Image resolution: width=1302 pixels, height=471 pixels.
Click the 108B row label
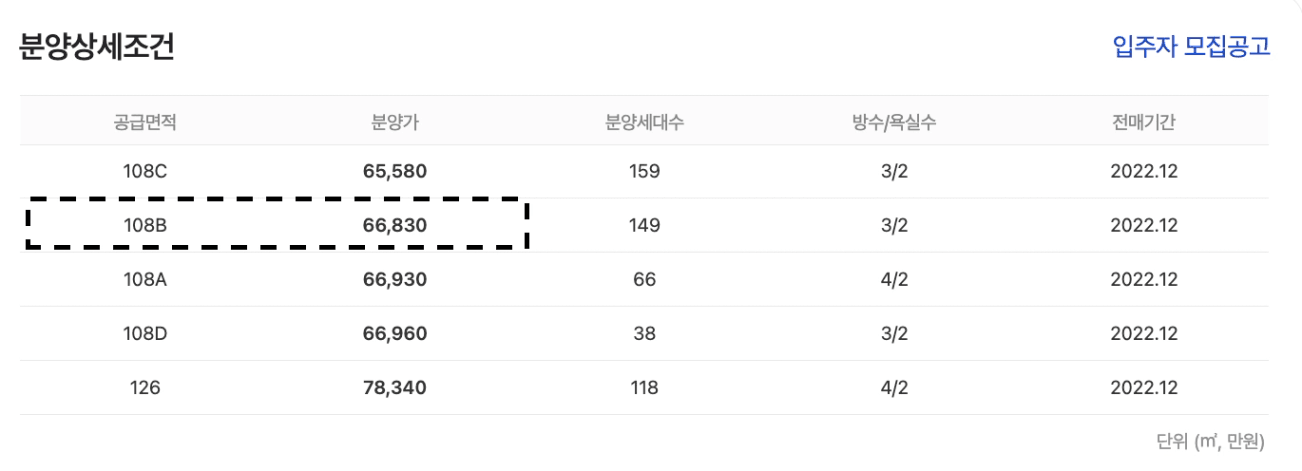click(x=145, y=225)
